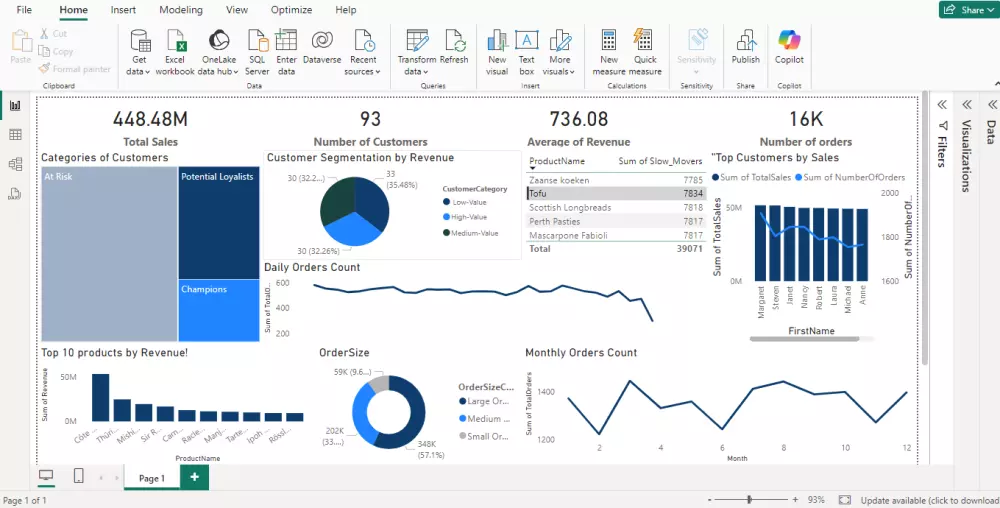1000x508 pixels.
Task: Open the Share dropdown
Action: click(x=969, y=10)
